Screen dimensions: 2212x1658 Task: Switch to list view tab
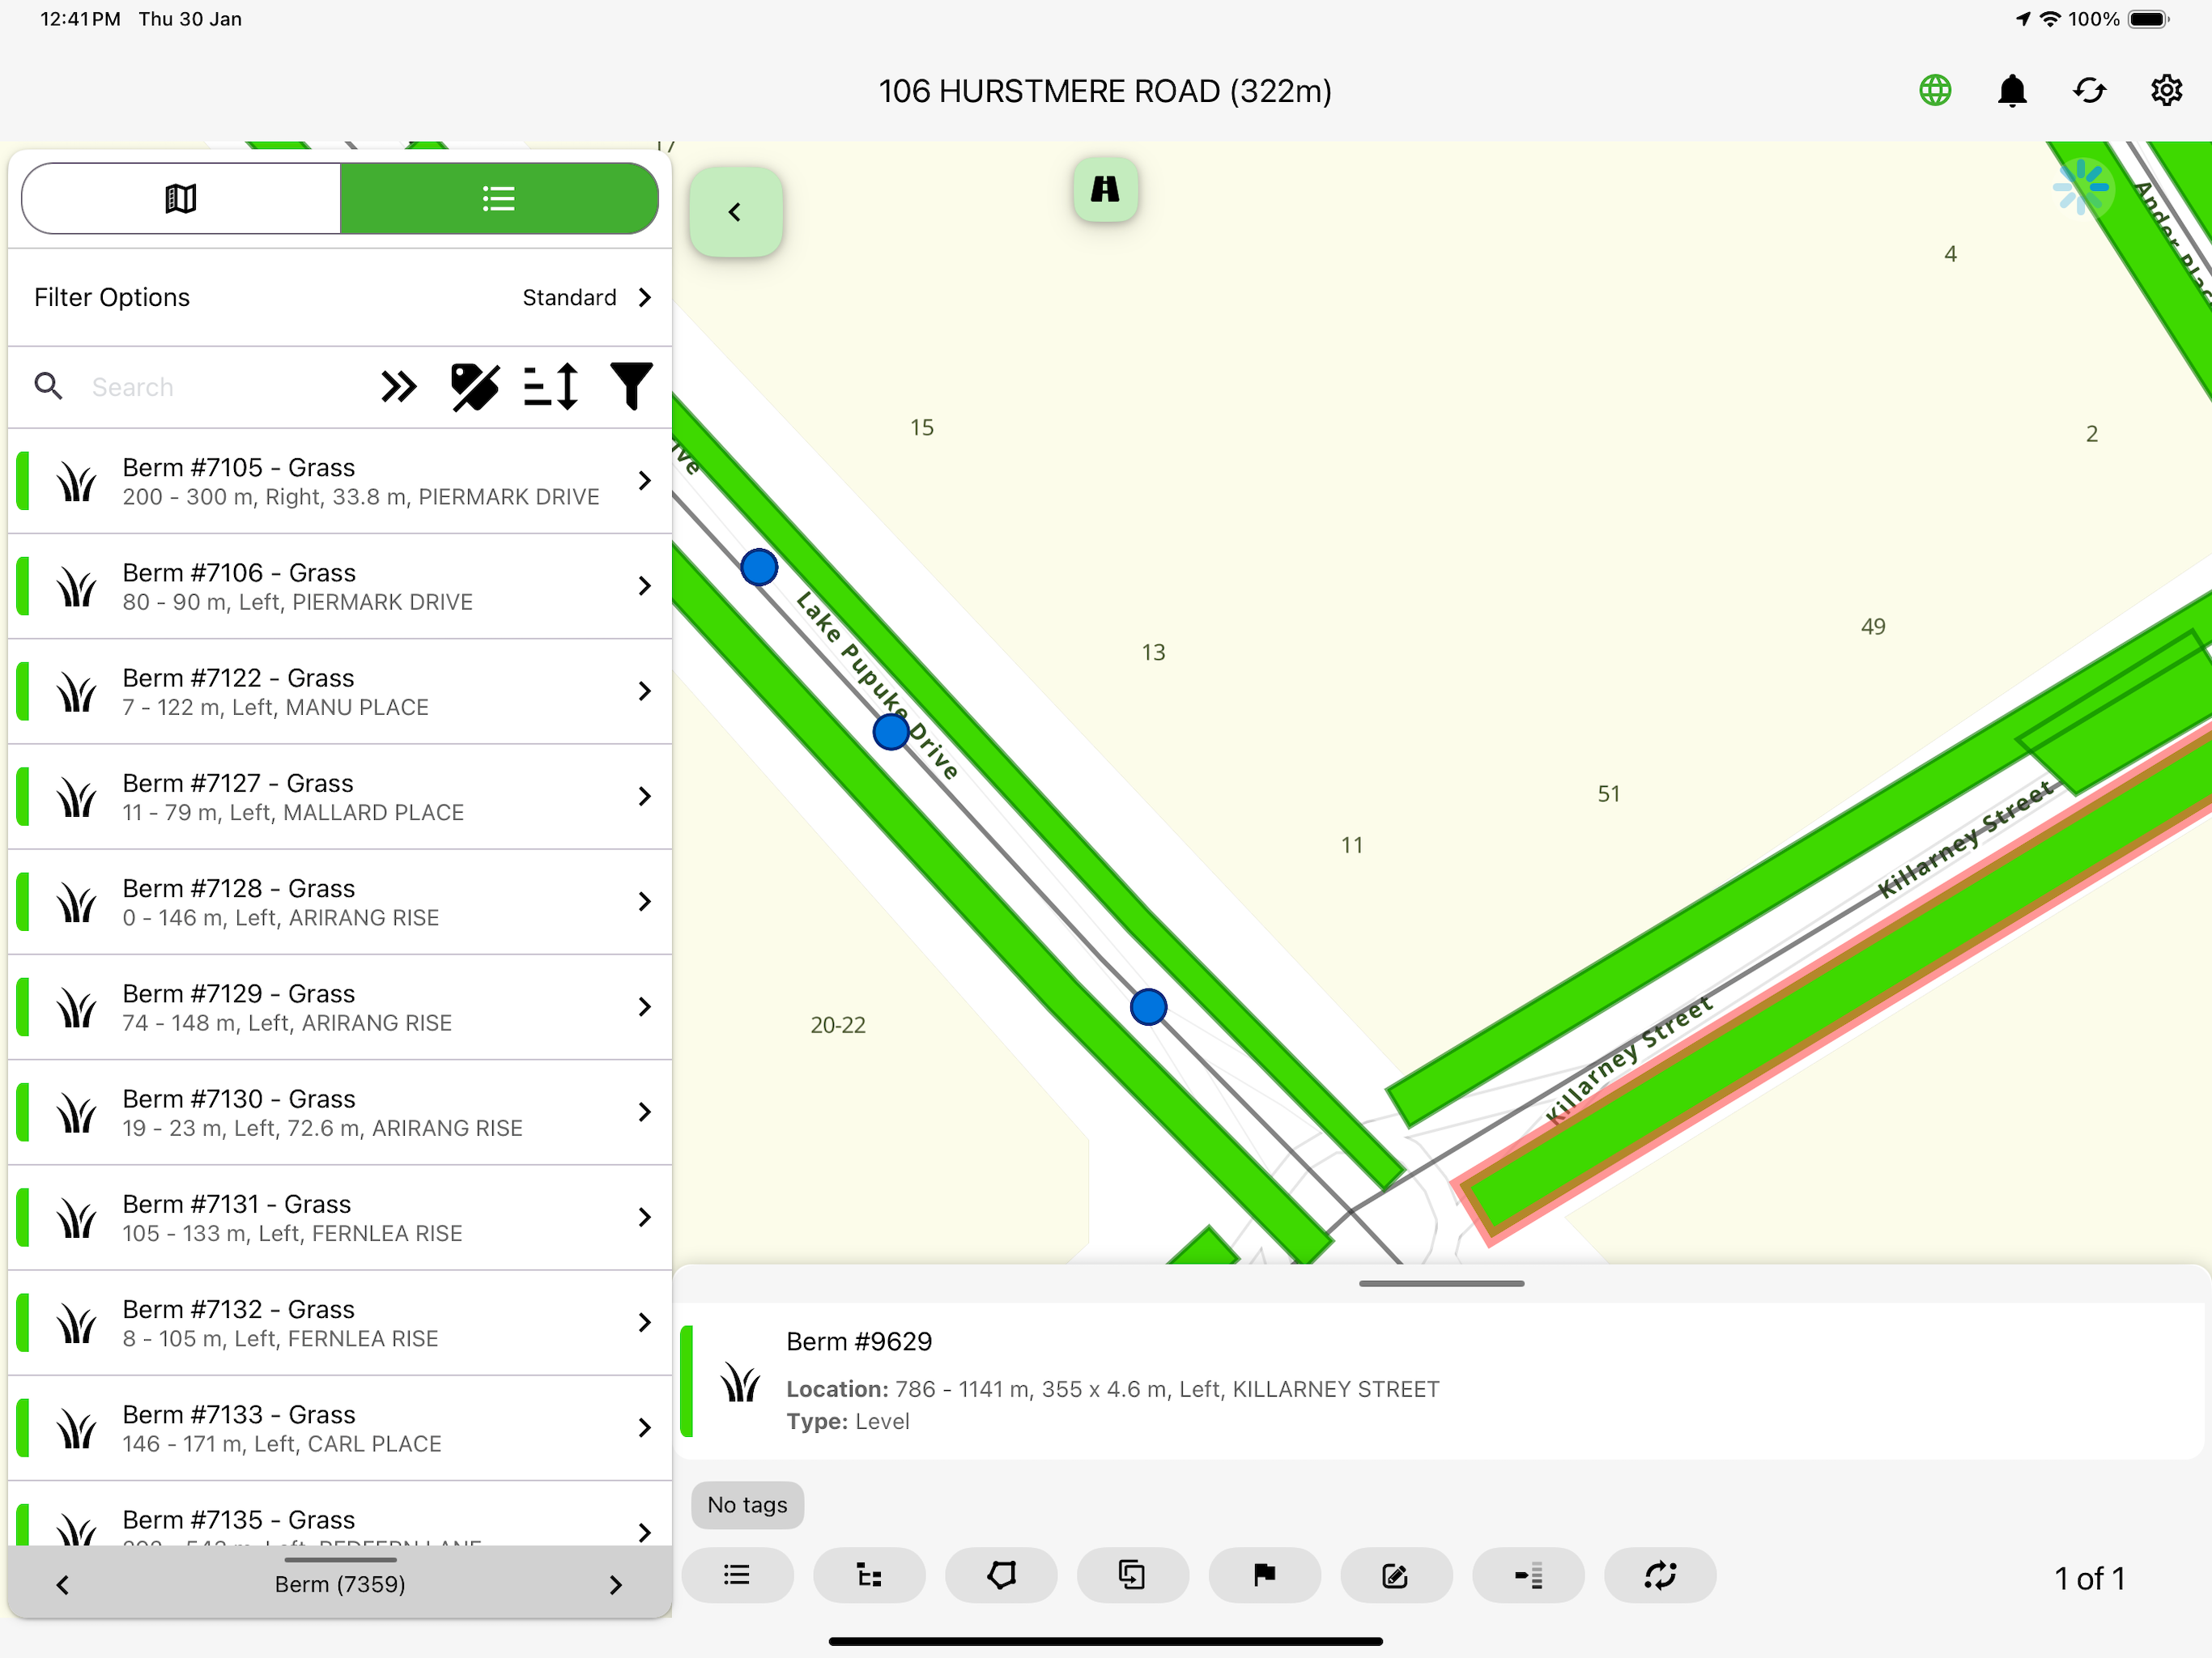tap(499, 198)
